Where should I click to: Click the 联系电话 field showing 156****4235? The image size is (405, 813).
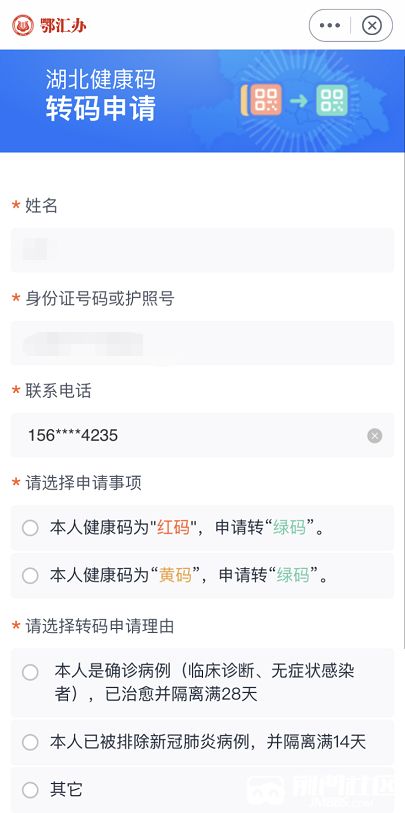202,436
